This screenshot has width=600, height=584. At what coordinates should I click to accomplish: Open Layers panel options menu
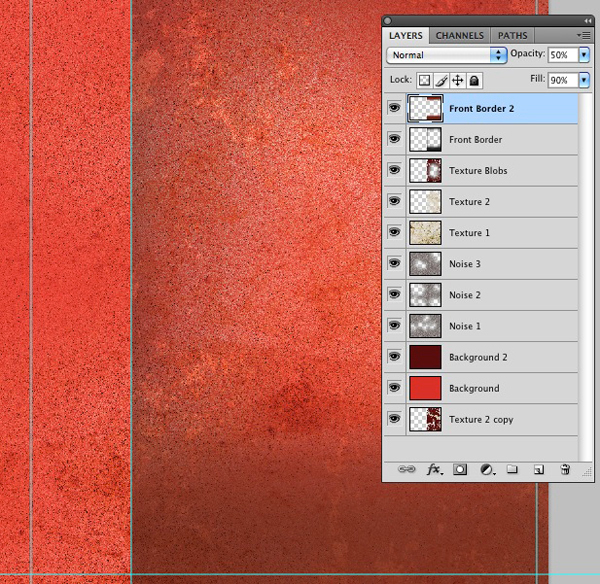pos(584,36)
